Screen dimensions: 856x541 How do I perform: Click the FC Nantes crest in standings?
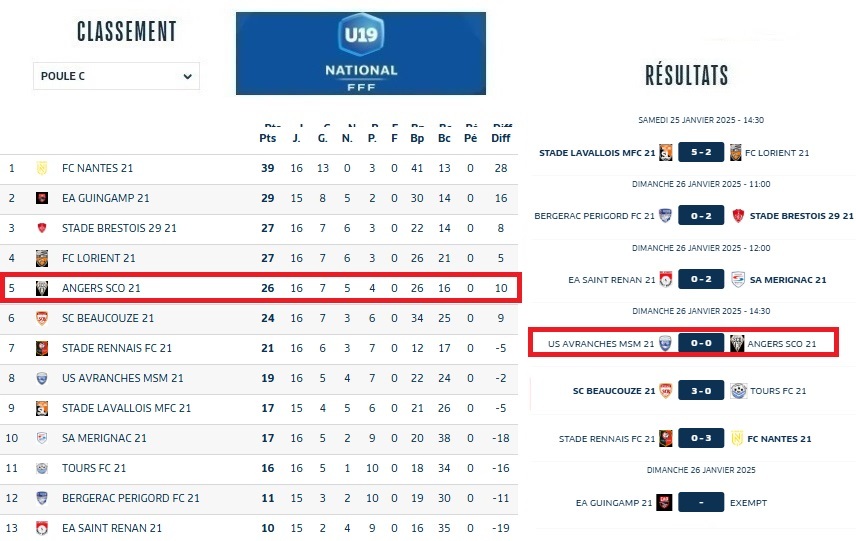(42, 168)
